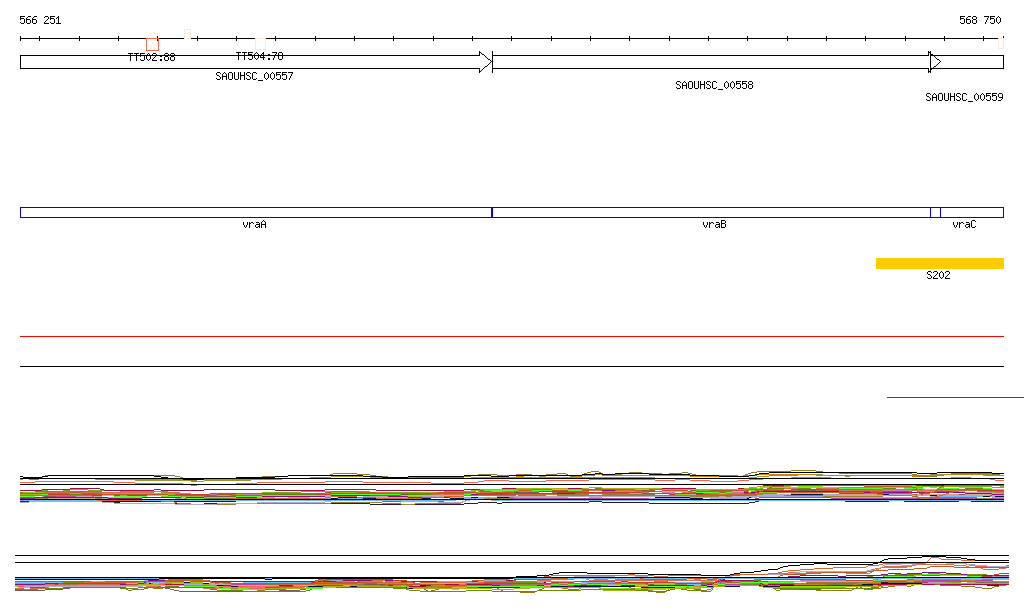Click the red TT502:88 marker box

point(152,44)
